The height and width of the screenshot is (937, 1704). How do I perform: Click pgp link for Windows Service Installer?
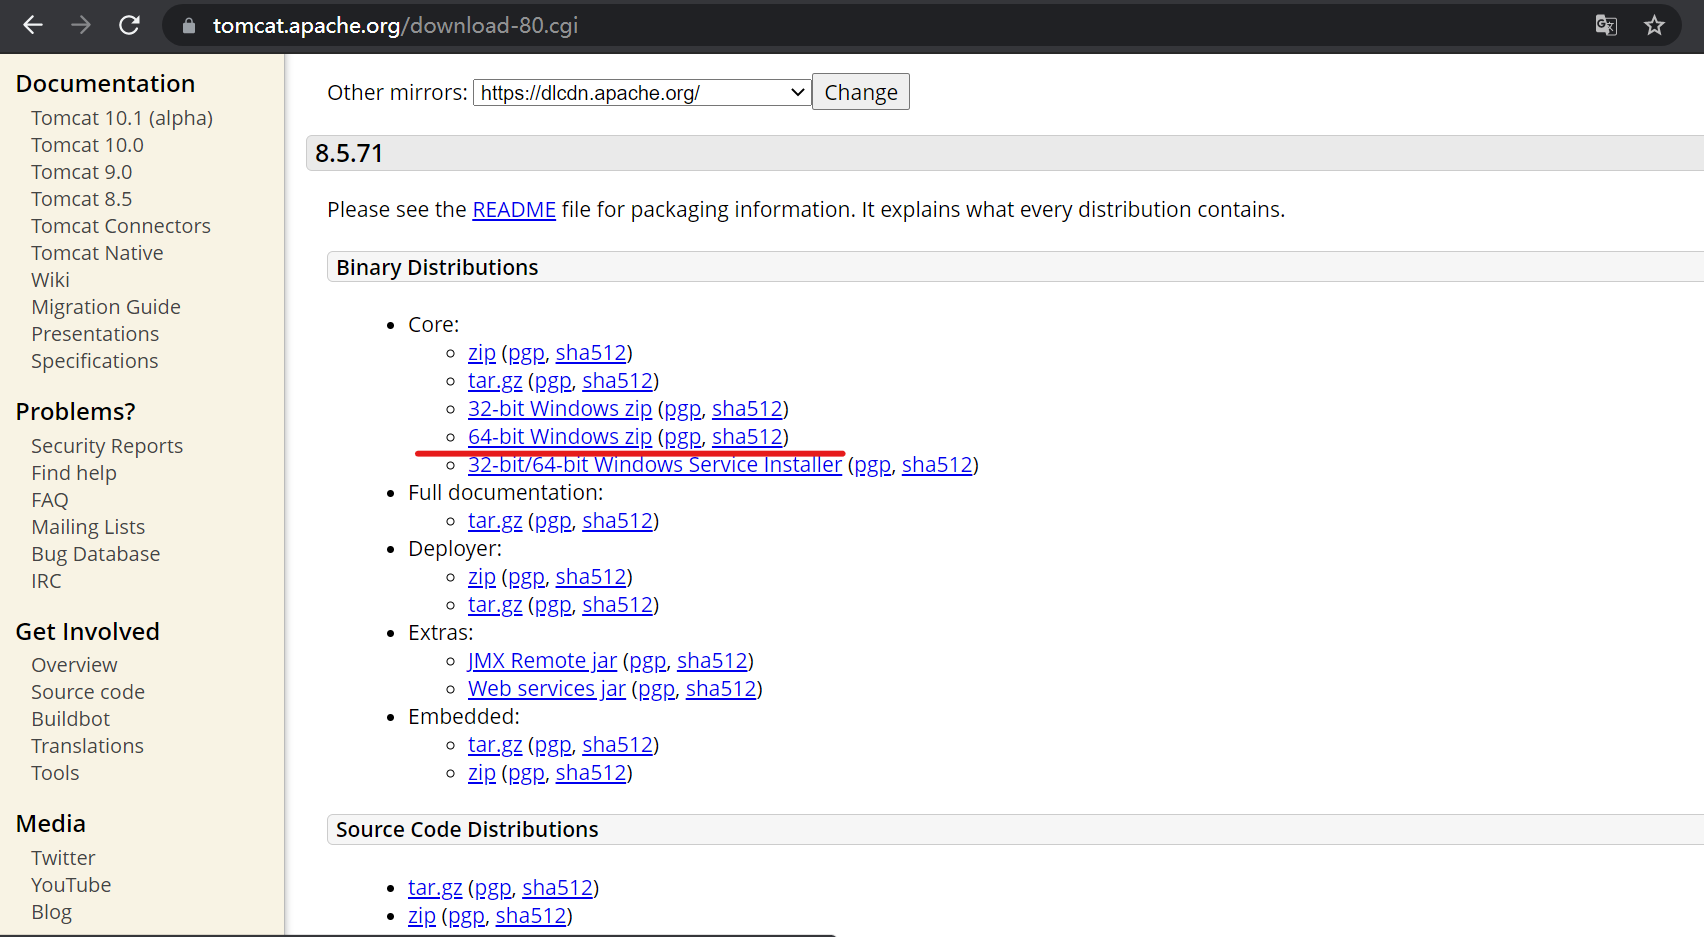click(873, 465)
